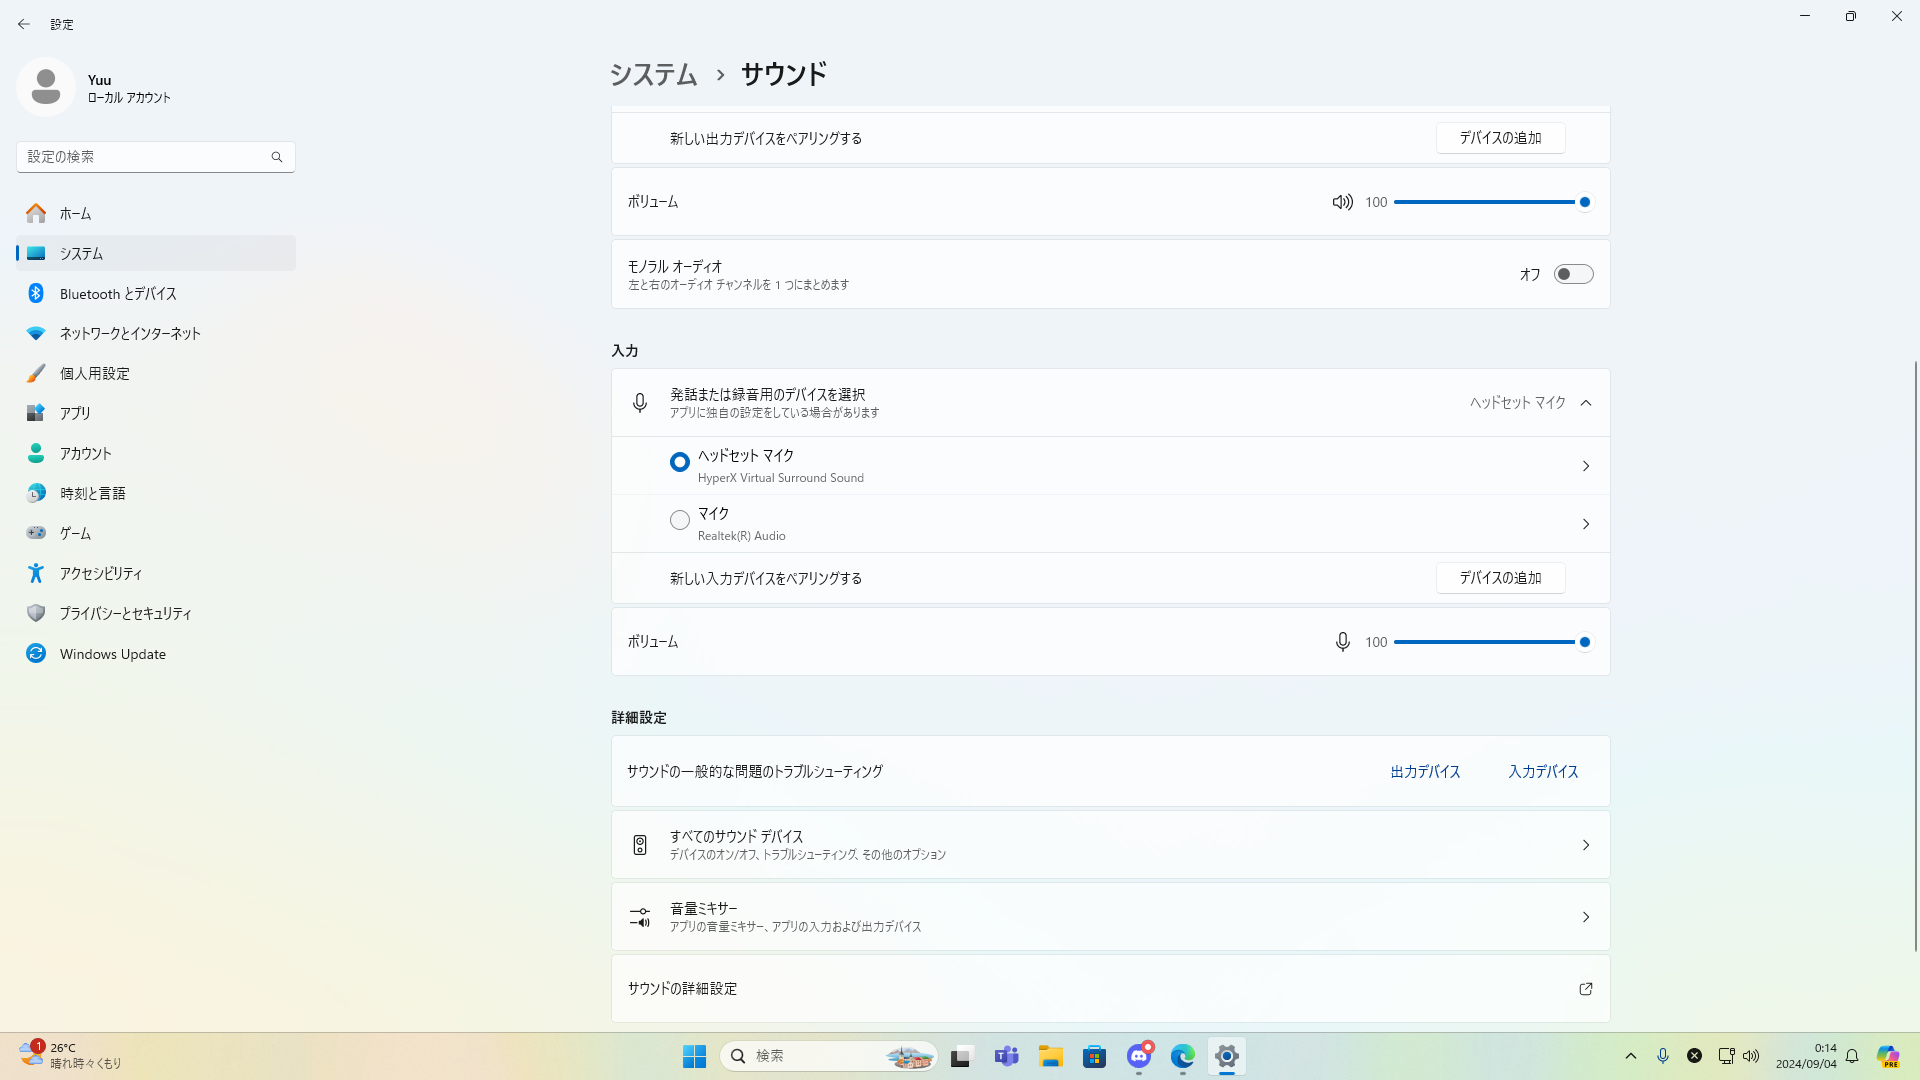The image size is (1920, 1080).
Task: Open Microsoft Edge from the taskbar
Action: [x=1183, y=1056]
